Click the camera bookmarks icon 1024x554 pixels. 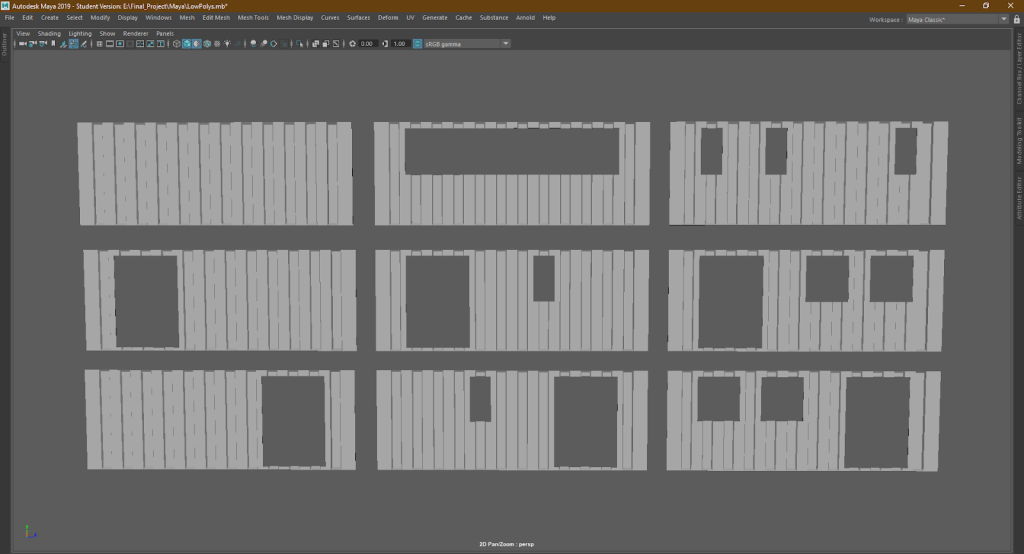tap(53, 44)
